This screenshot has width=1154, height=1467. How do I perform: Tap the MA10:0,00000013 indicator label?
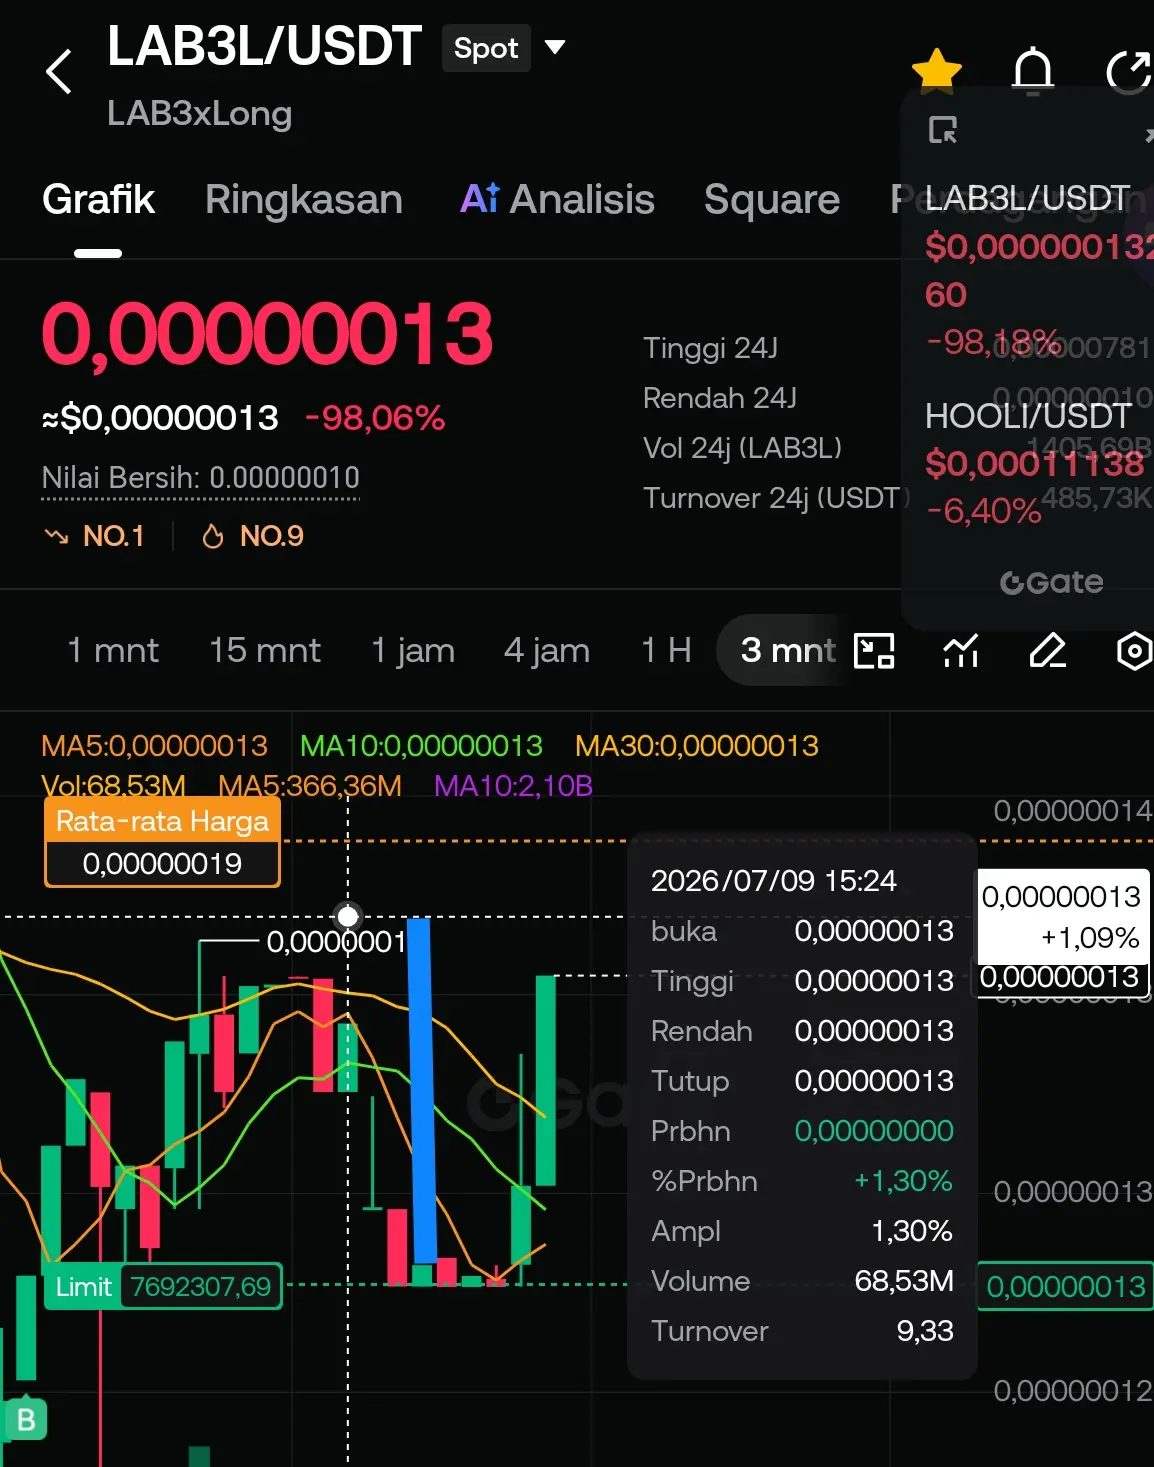(421, 746)
